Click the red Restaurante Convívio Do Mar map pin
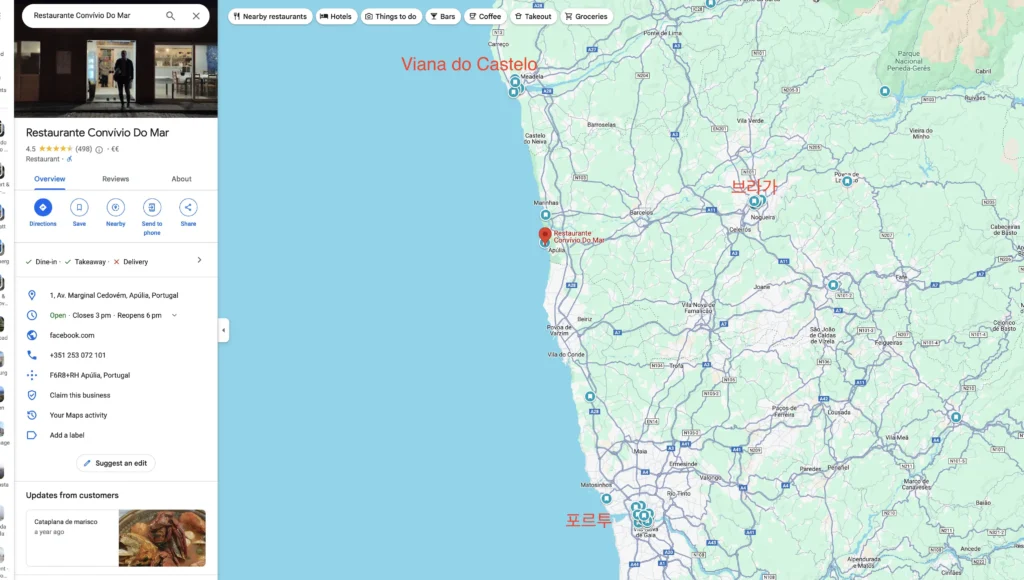The image size is (1024, 580). (545, 236)
